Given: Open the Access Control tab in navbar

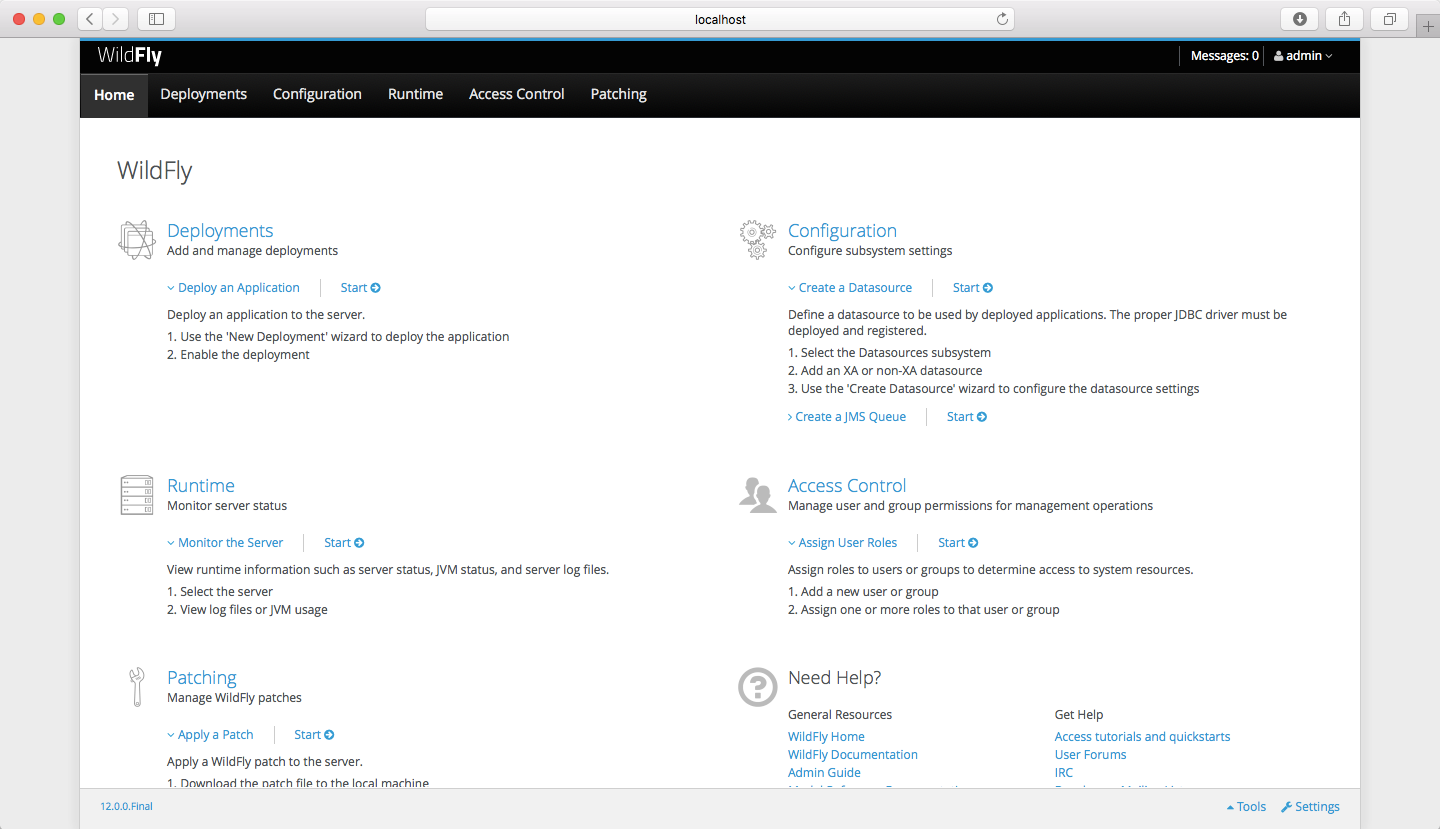Looking at the screenshot, I should [x=517, y=95].
